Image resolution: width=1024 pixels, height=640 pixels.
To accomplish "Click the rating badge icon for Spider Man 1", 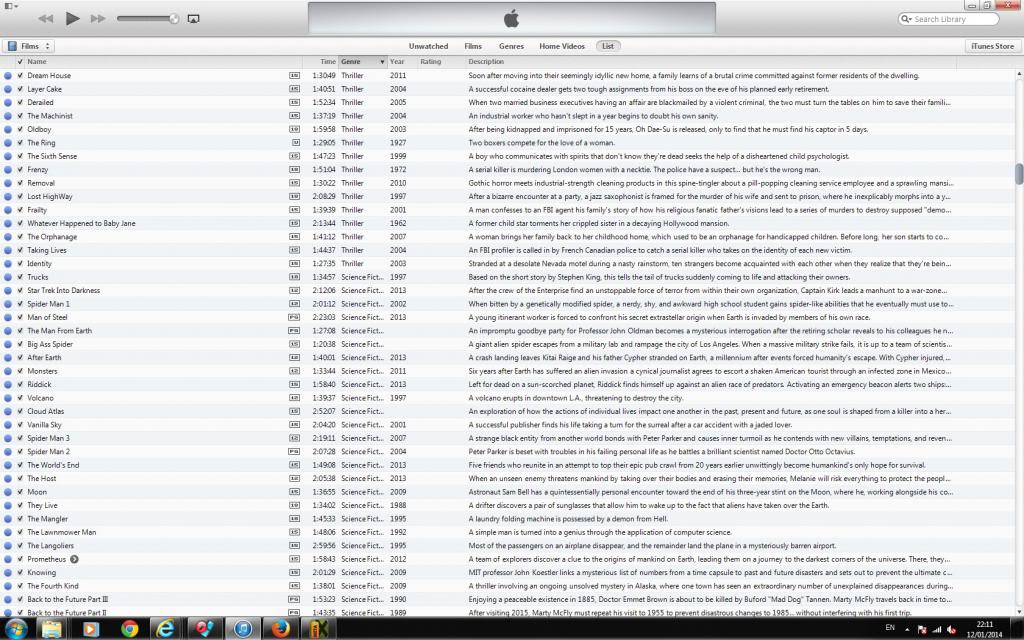I will coord(295,304).
